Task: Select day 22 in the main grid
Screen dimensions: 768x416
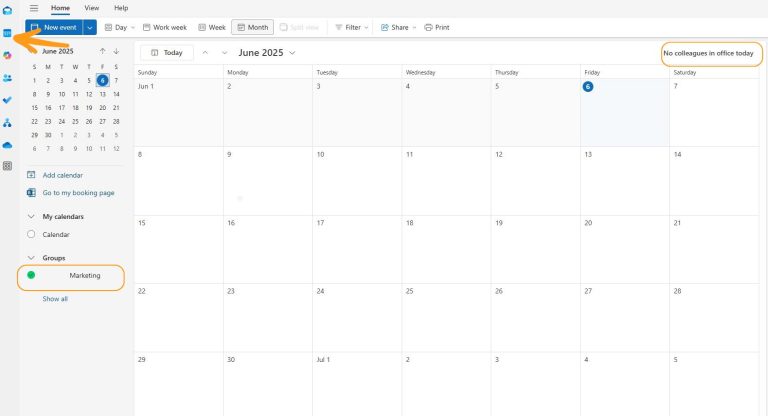Action: (179, 318)
